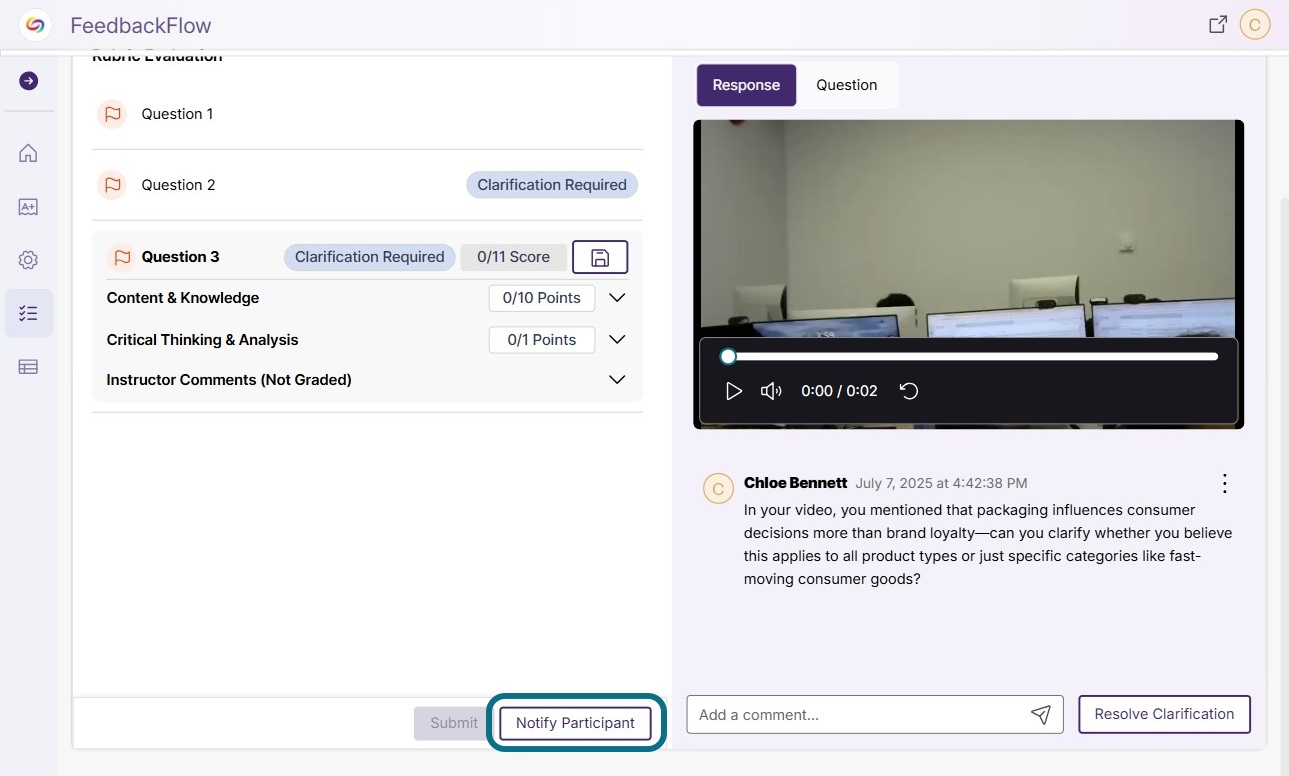The image size is (1289, 776).
Task: Click the 0/1 Points field
Action: pos(541,340)
